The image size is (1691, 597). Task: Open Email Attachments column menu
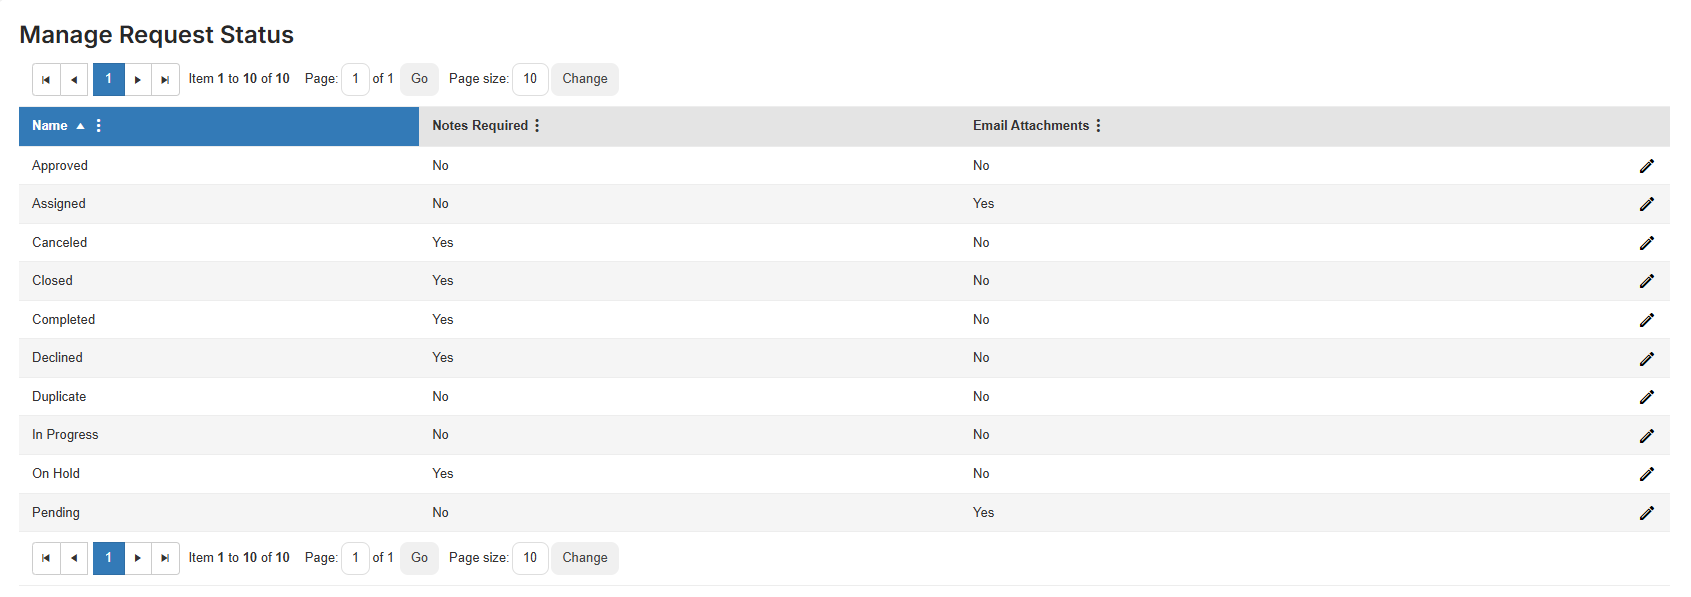1098,126
